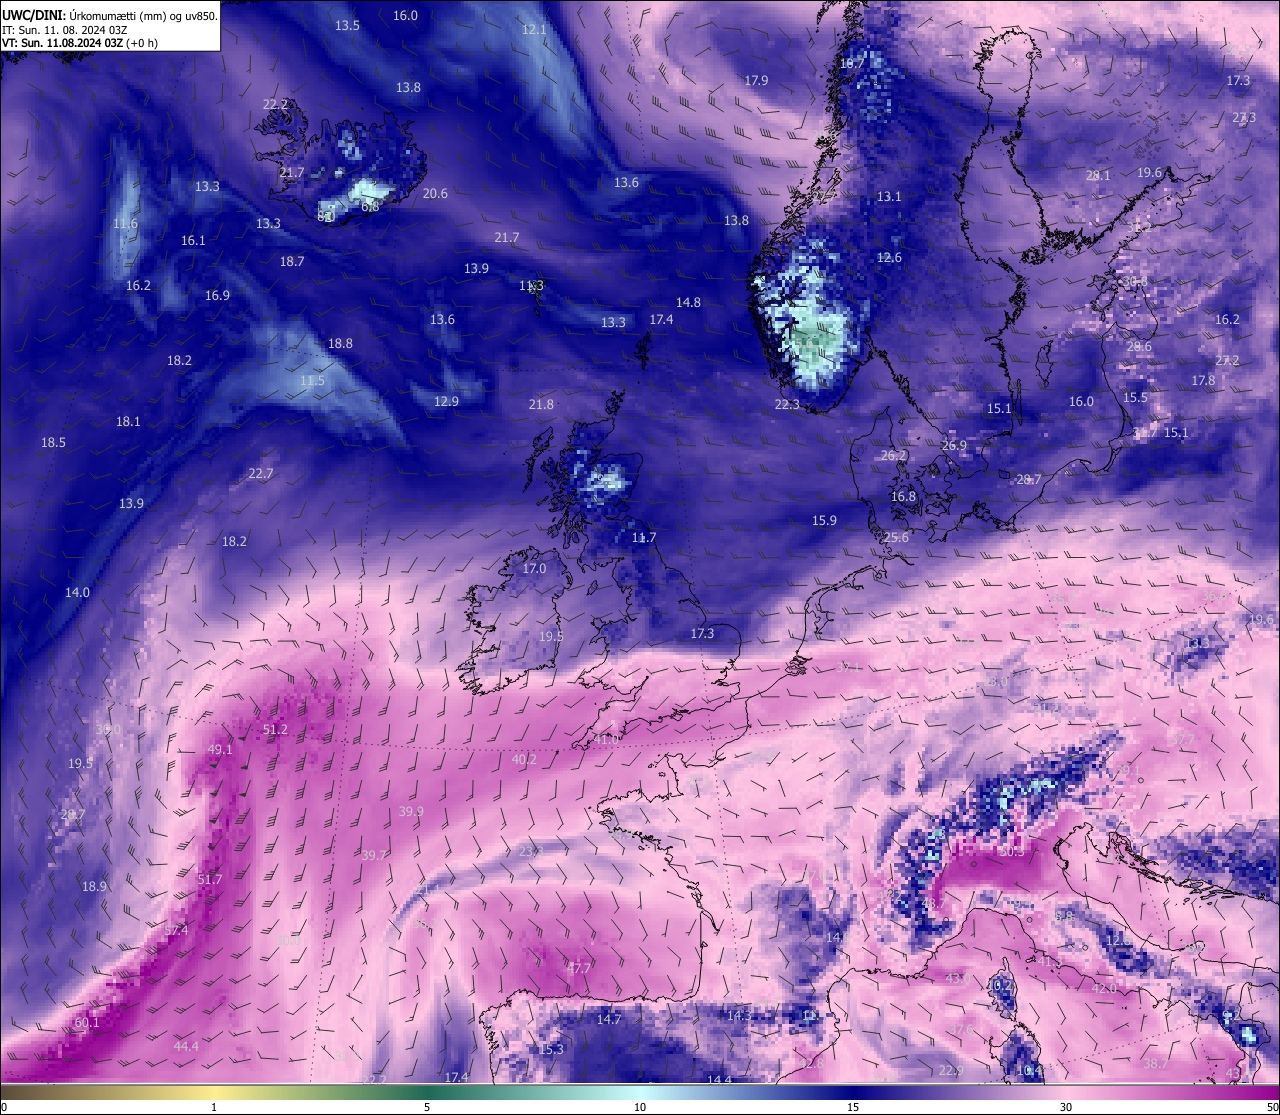Click the 11.7 value over northern England
The width and height of the screenshot is (1280, 1115).
point(644,538)
